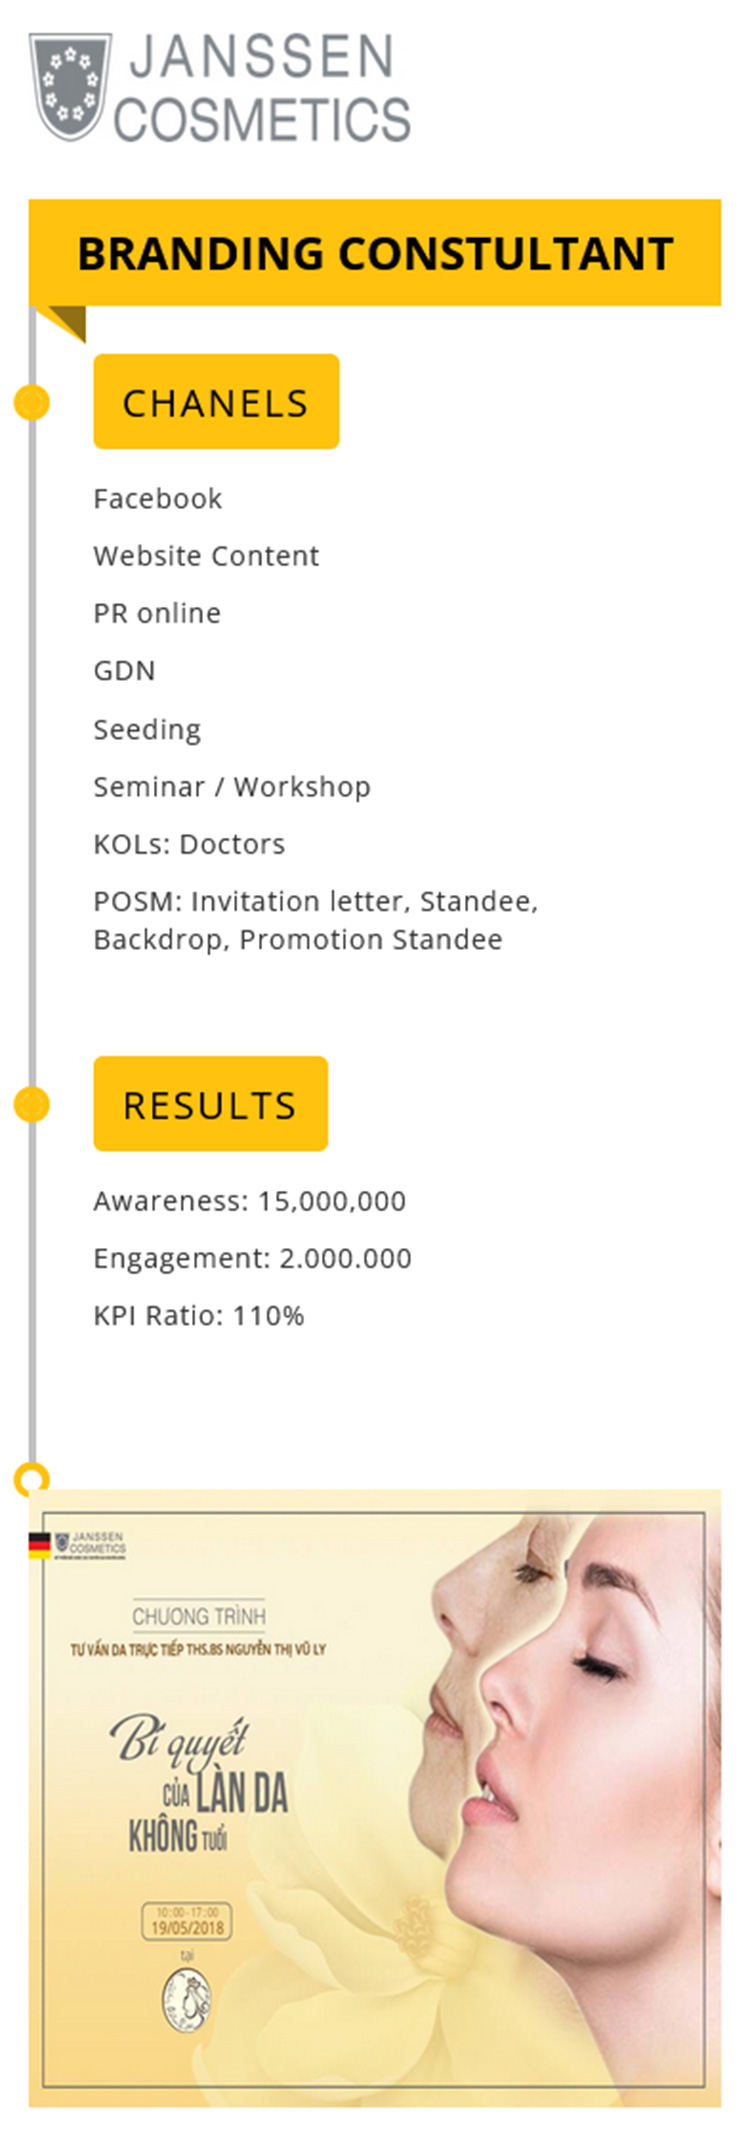Open the Bí quyết của làn da poster
The height and width of the screenshot is (2134, 750).
[x=375, y=1799]
